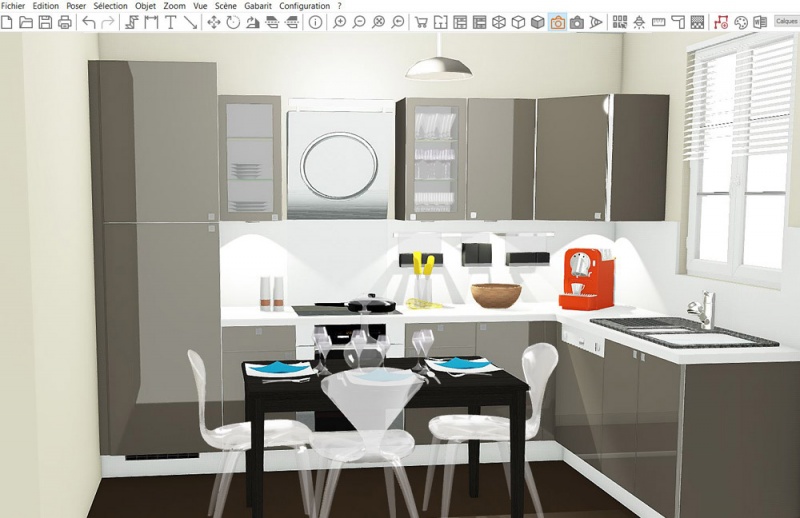800x518 pixels.
Task: Click the Calques button
Action: coord(786,21)
